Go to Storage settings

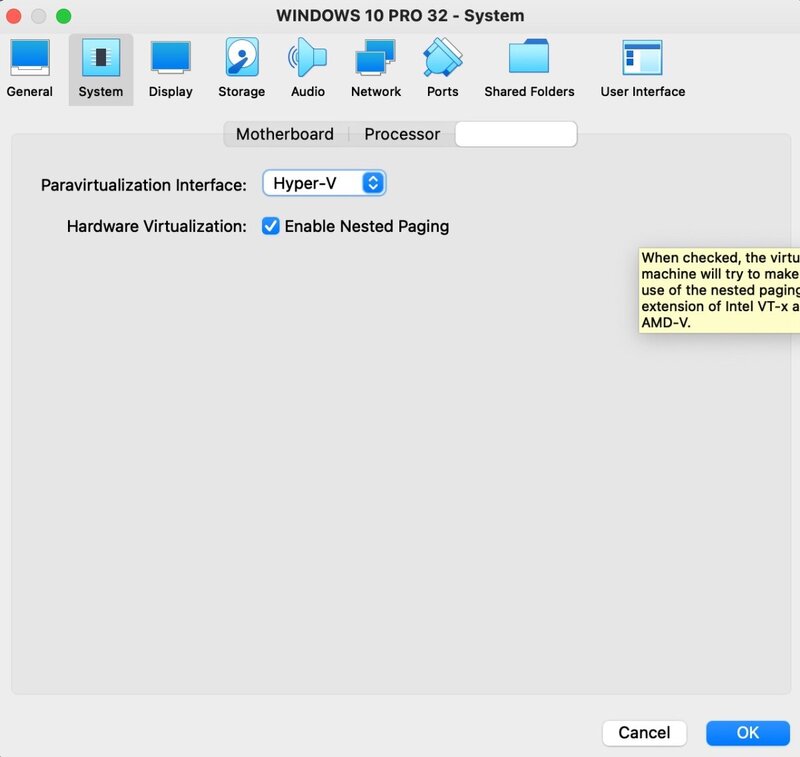242,69
